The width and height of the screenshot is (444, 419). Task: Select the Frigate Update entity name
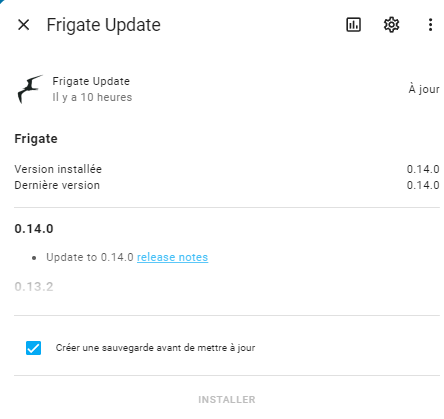pyautogui.click(x=91, y=81)
